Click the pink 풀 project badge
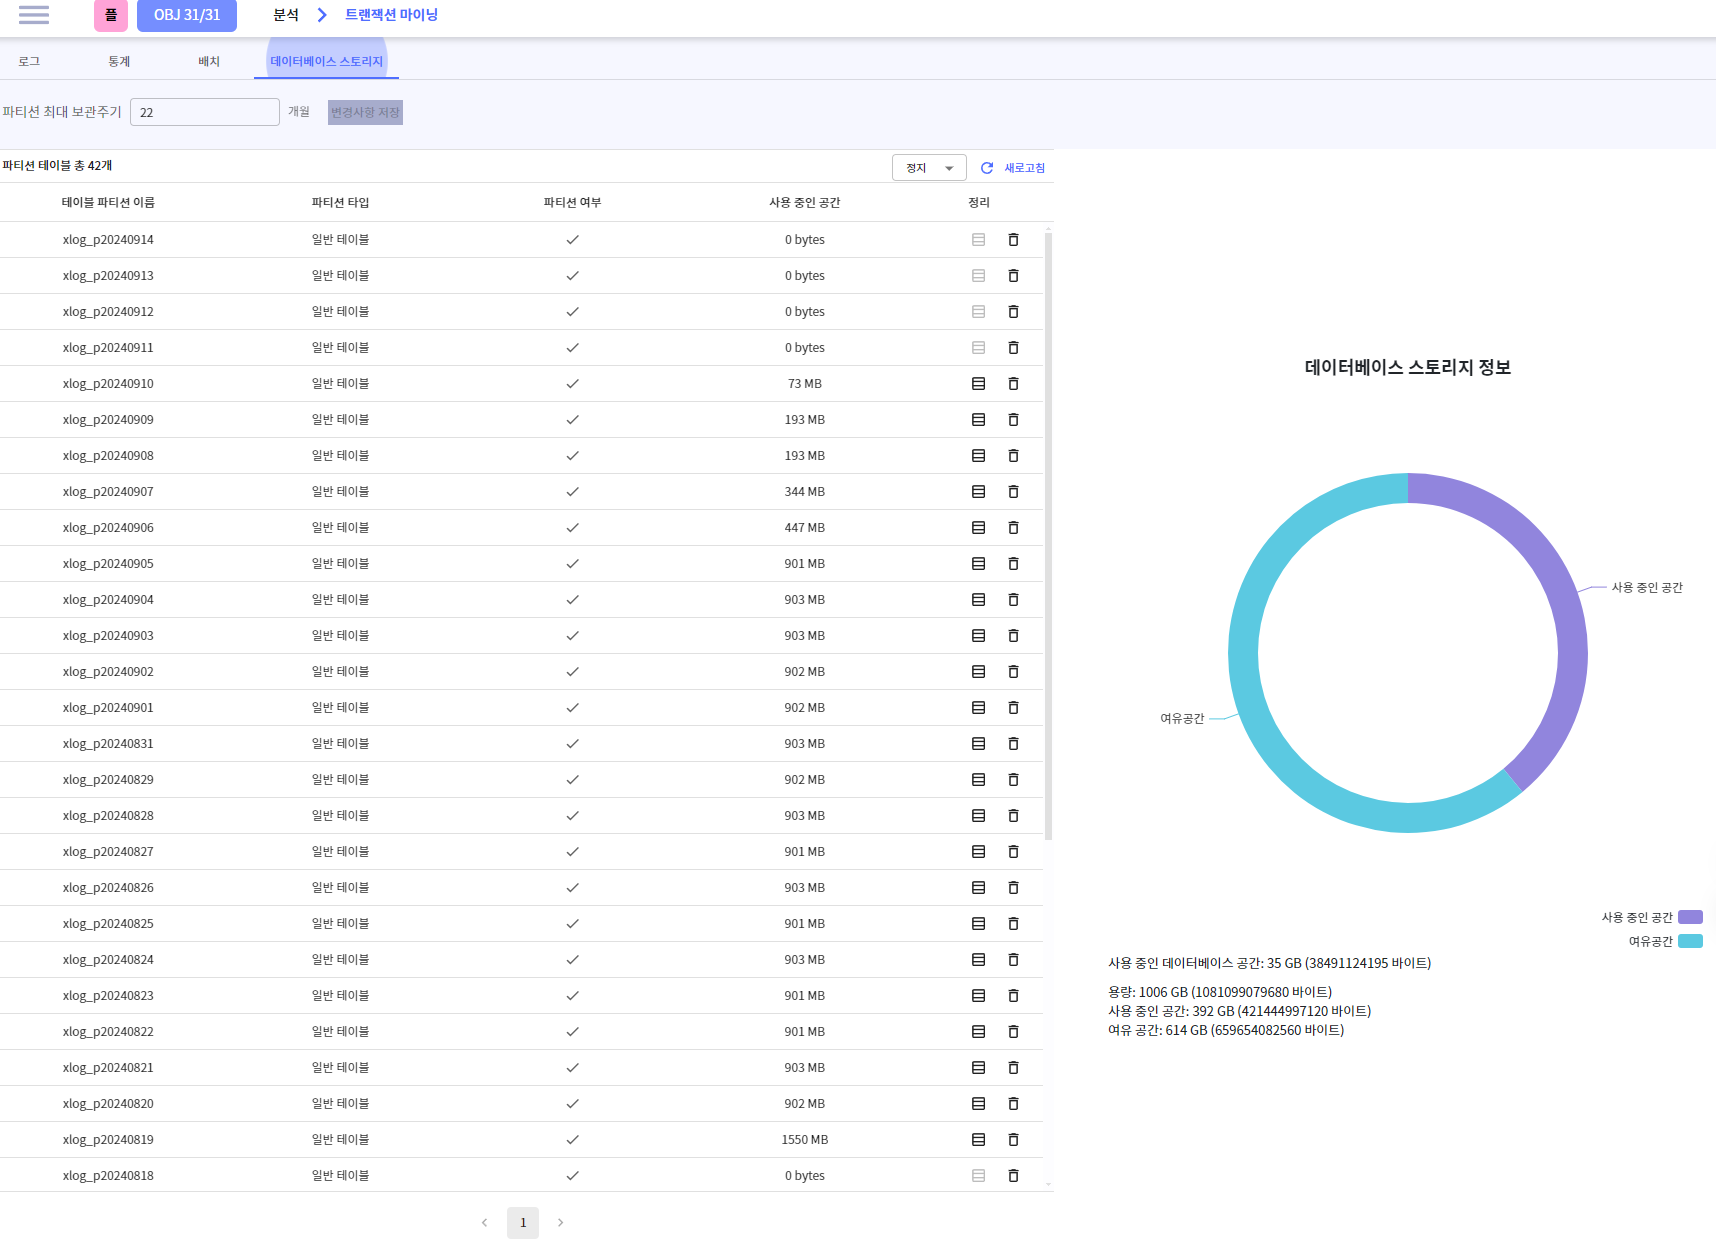 [111, 15]
